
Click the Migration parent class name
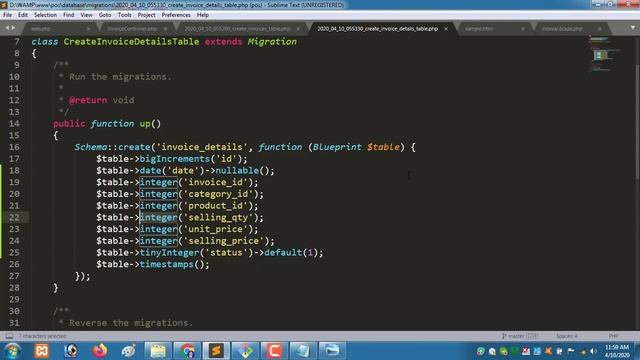(272, 42)
